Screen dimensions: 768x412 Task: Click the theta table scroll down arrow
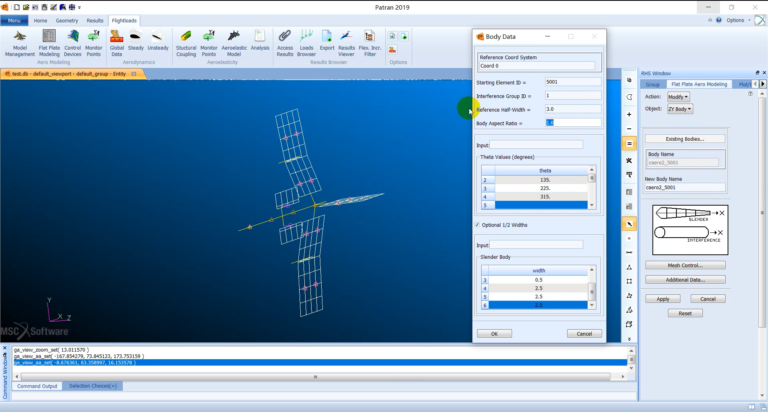click(x=592, y=205)
